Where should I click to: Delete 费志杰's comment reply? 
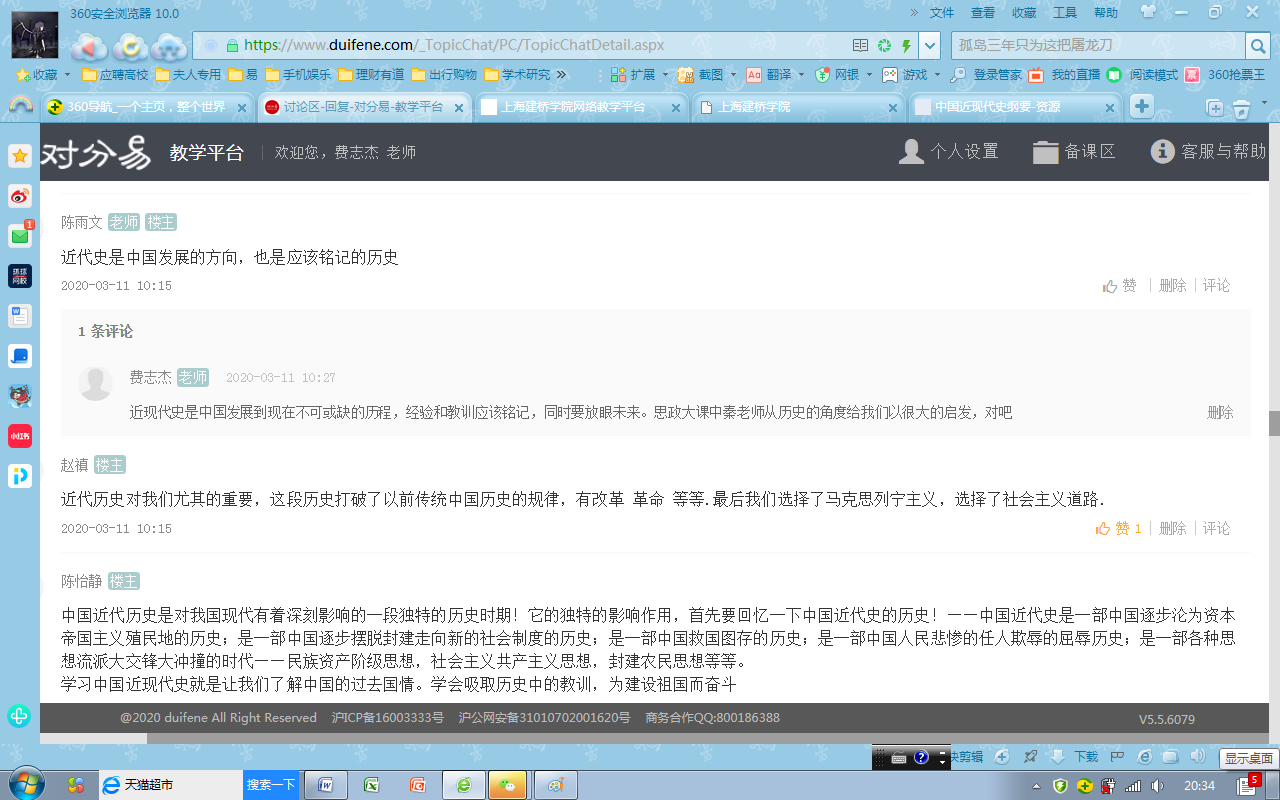[x=1220, y=412]
